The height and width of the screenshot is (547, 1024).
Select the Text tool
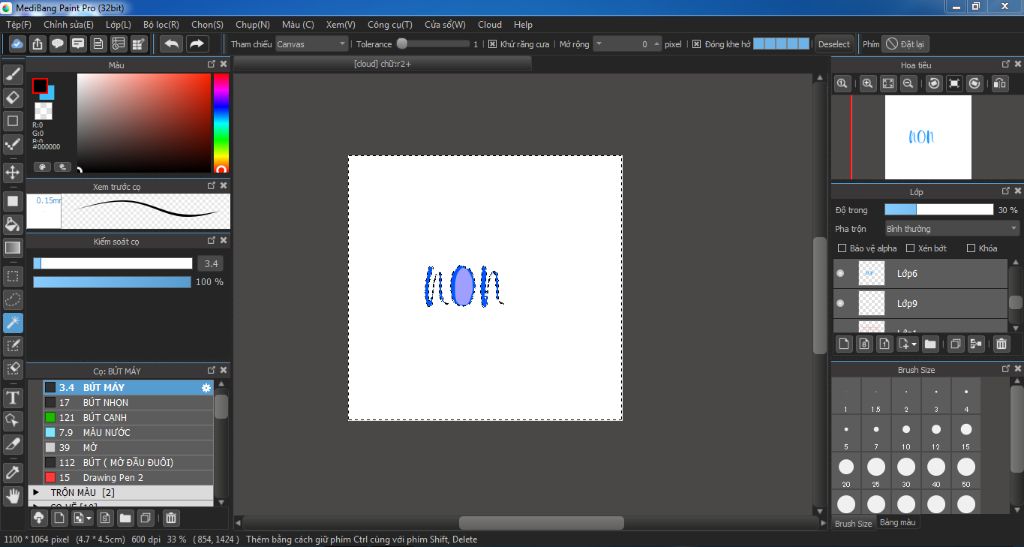coord(12,398)
